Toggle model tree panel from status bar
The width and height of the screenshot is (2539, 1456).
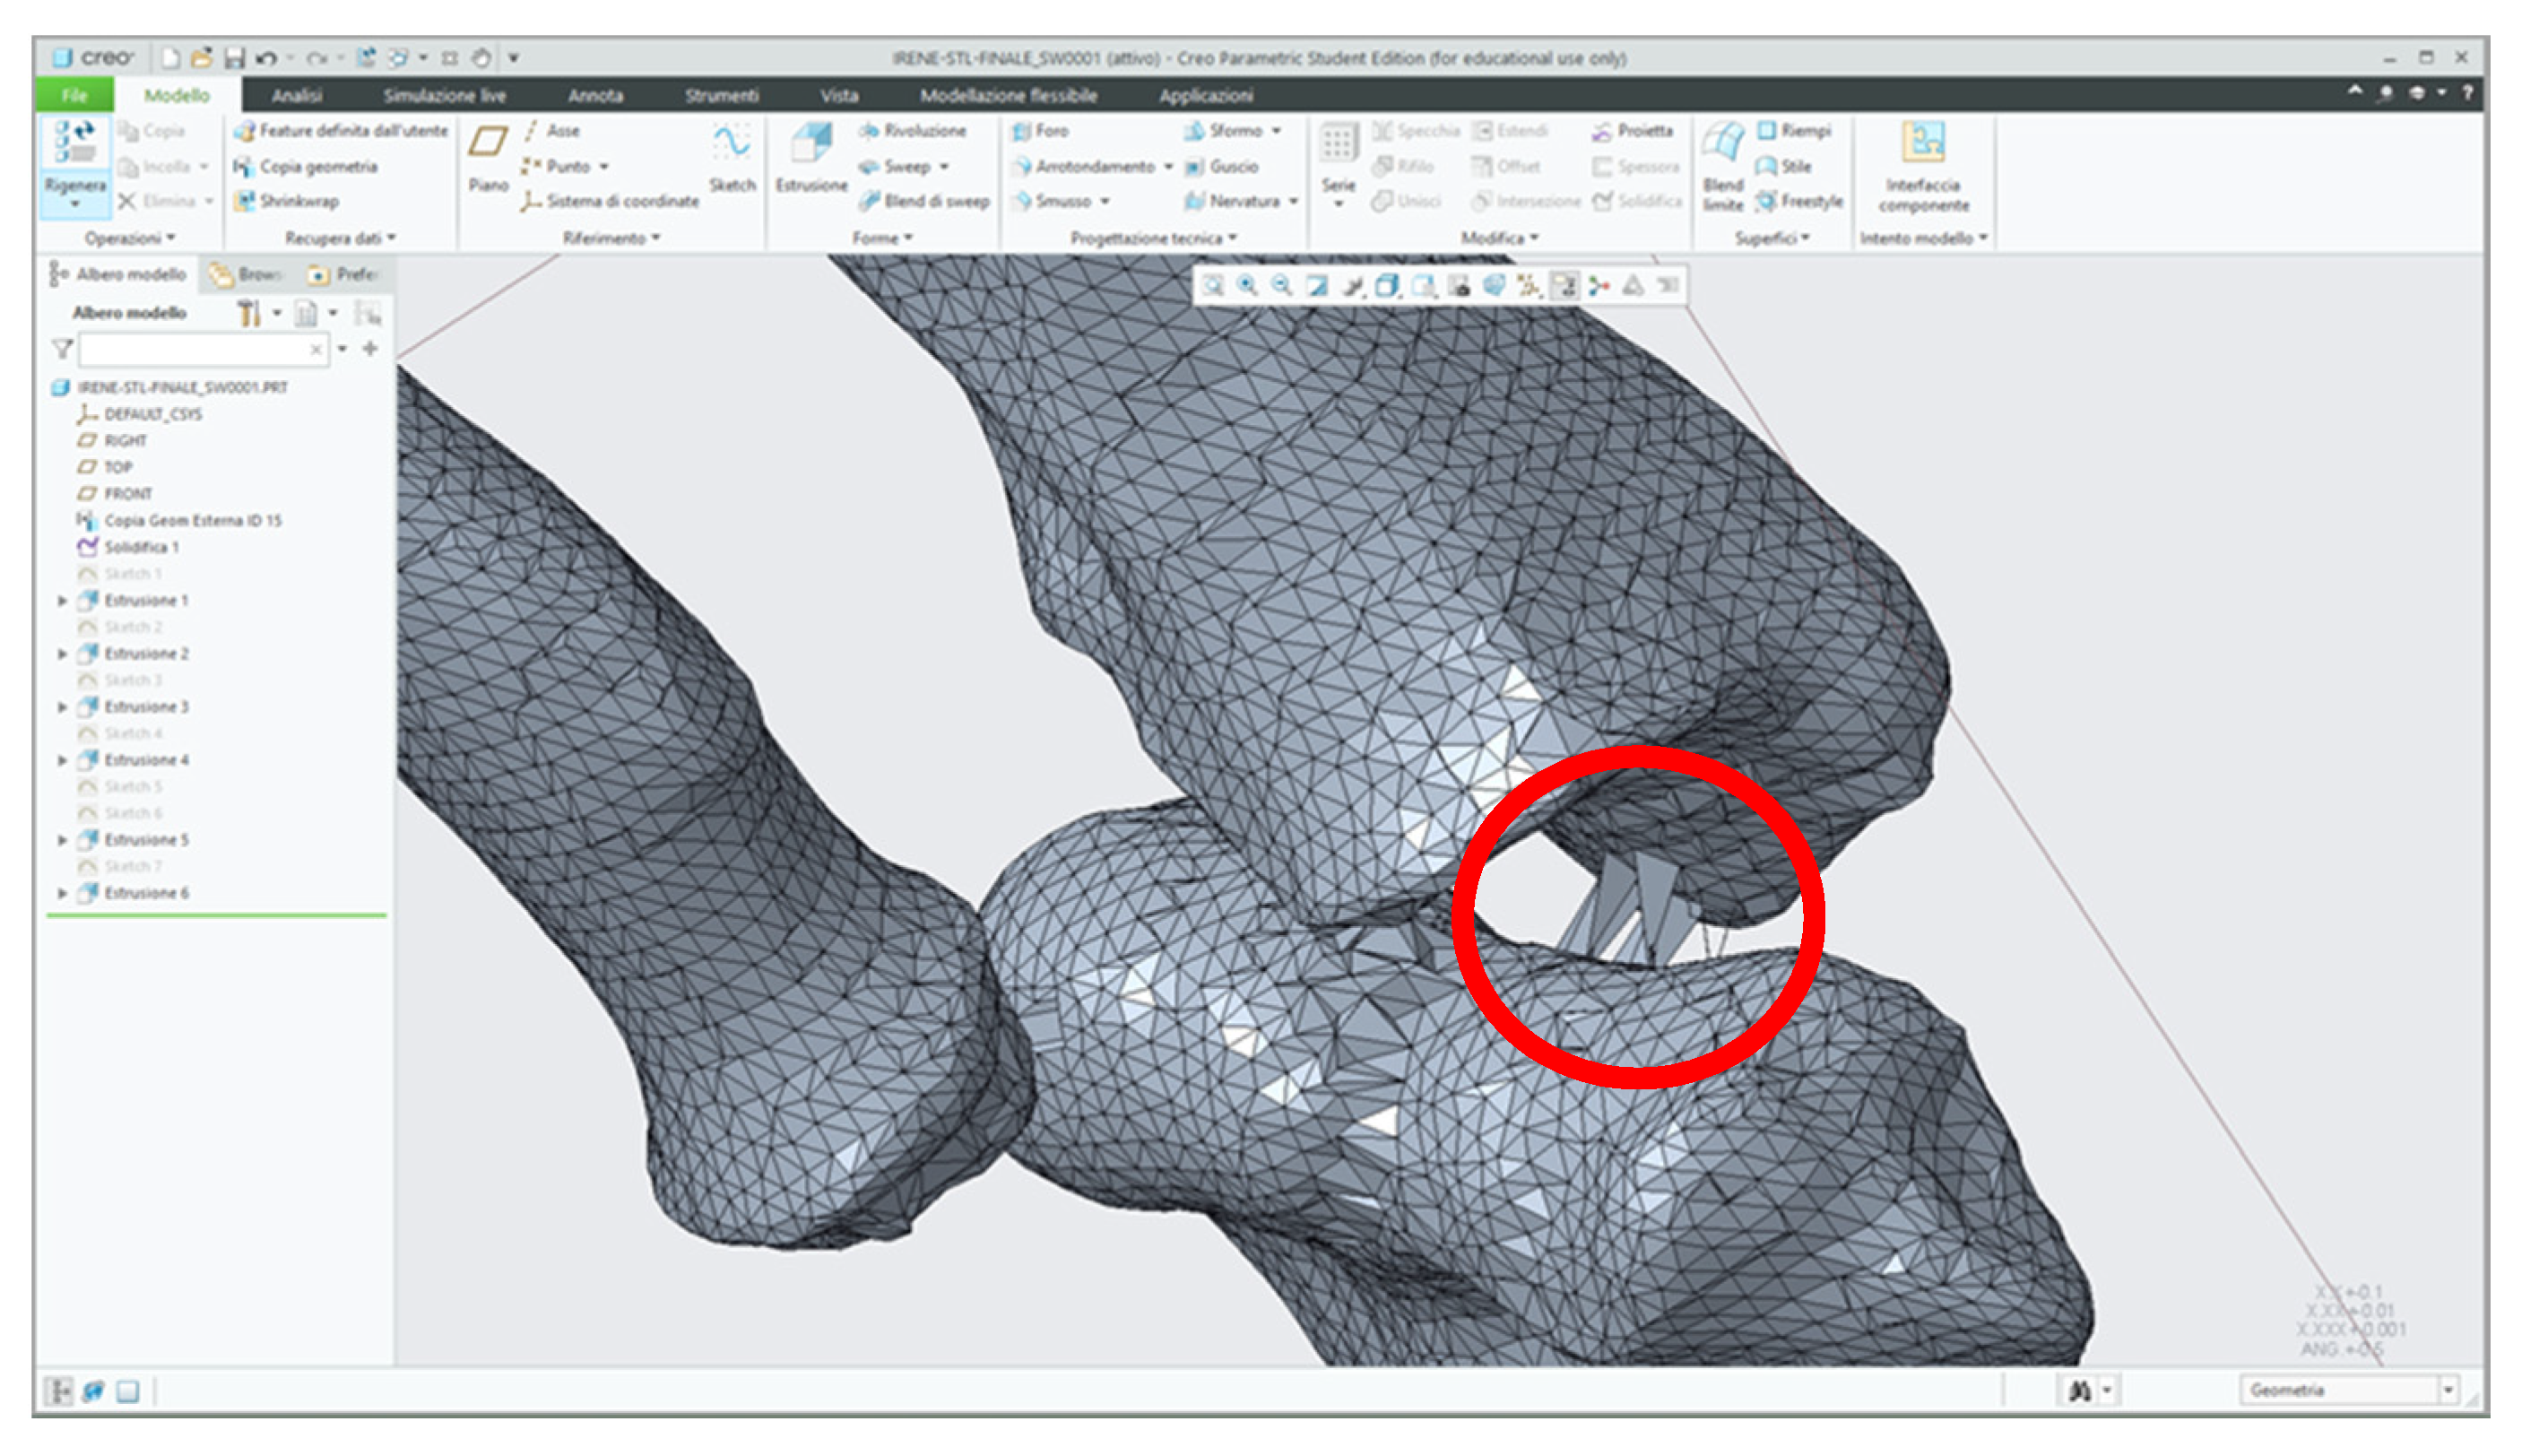coord(59,1391)
